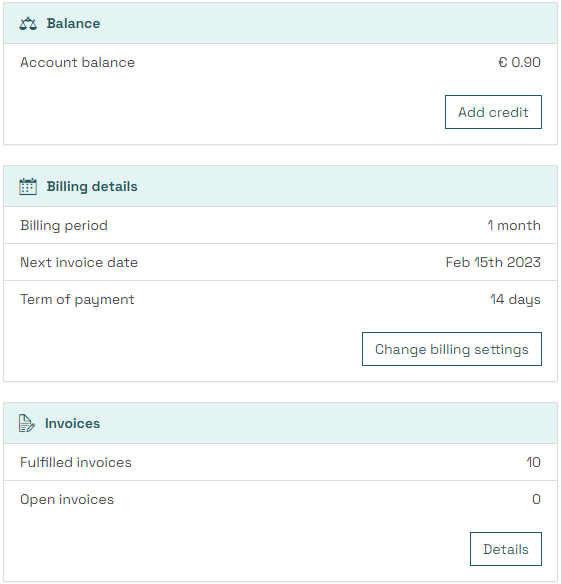The width and height of the screenshot is (561, 584).
Task: Click the Add credit button
Action: [x=493, y=112]
